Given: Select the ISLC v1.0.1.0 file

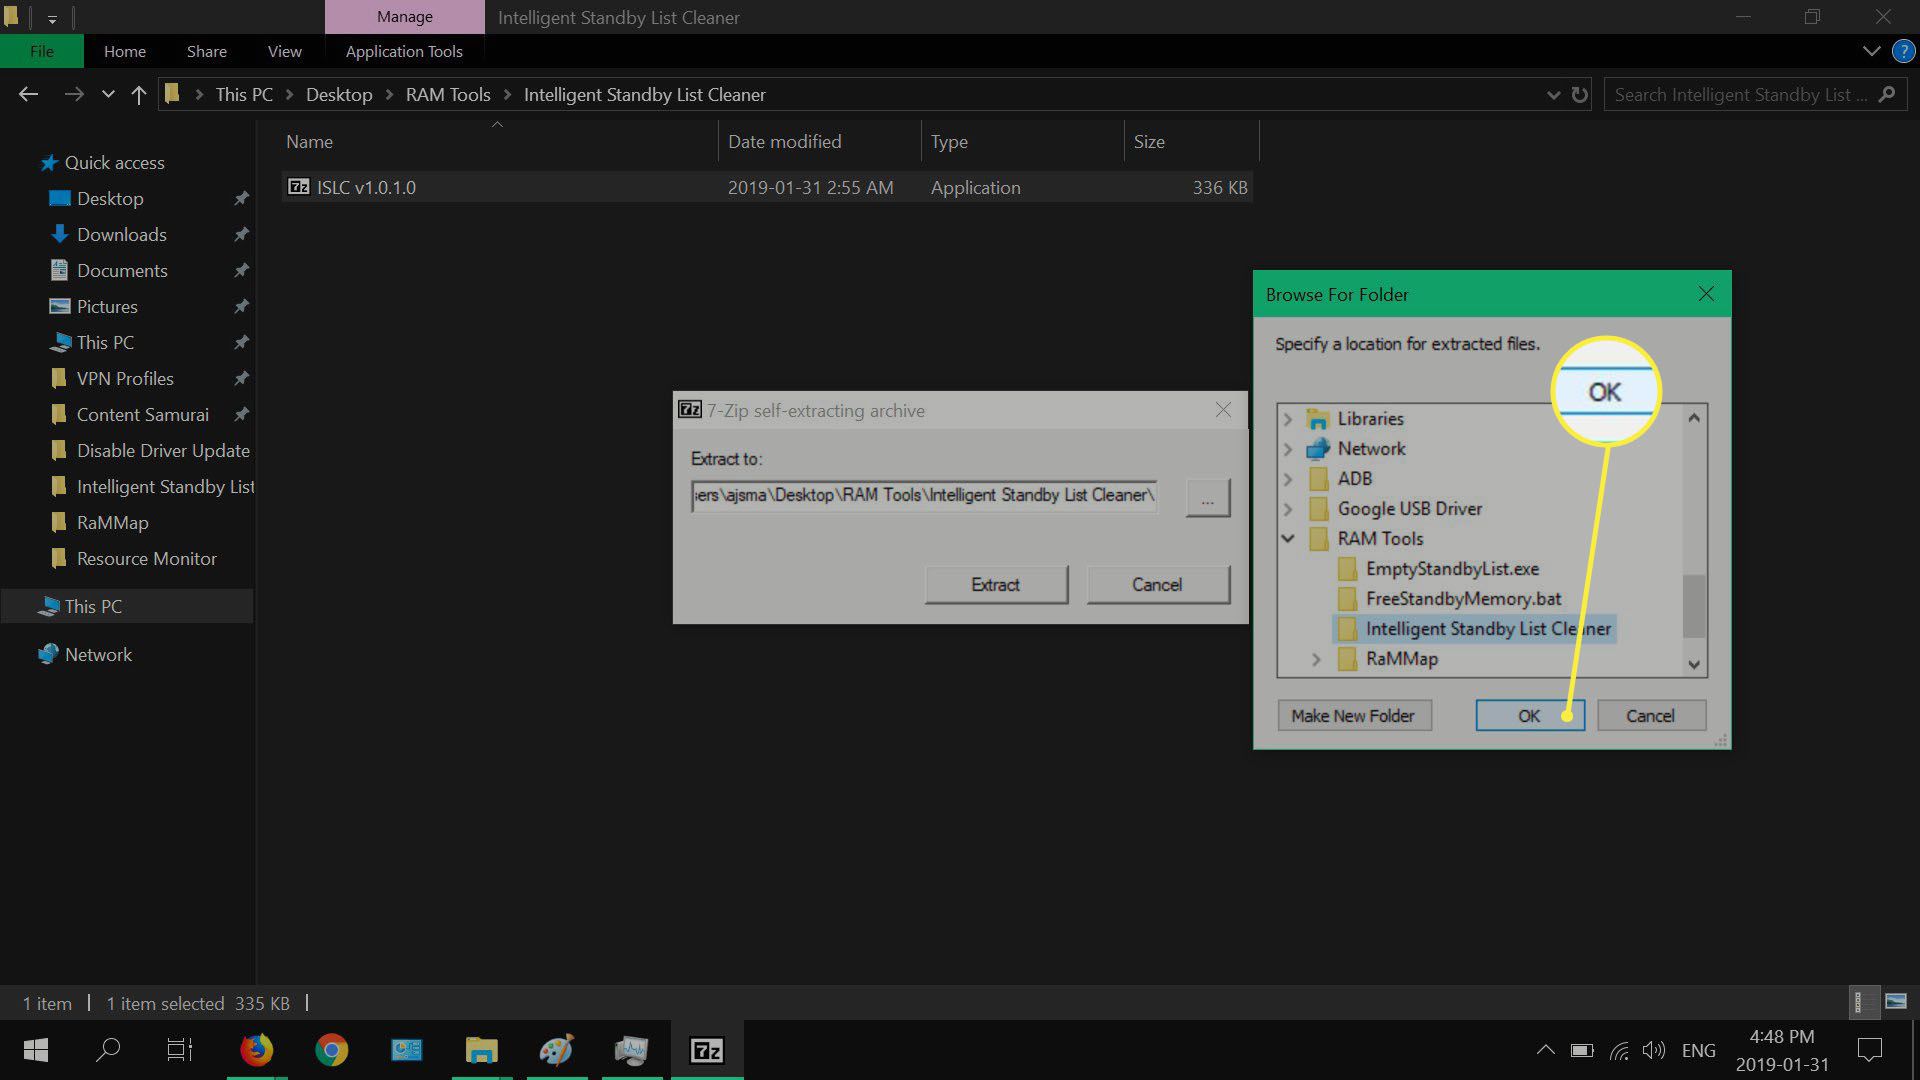Looking at the screenshot, I should tap(767, 187).
